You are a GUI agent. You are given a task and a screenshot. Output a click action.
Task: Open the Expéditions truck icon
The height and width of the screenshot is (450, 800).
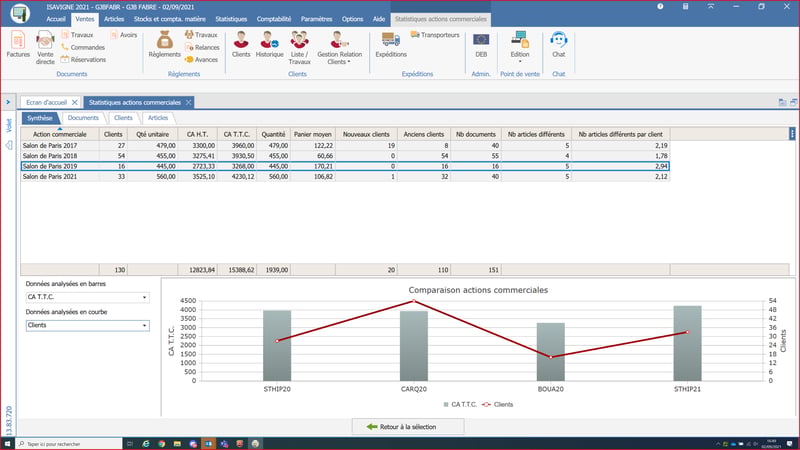pos(391,44)
